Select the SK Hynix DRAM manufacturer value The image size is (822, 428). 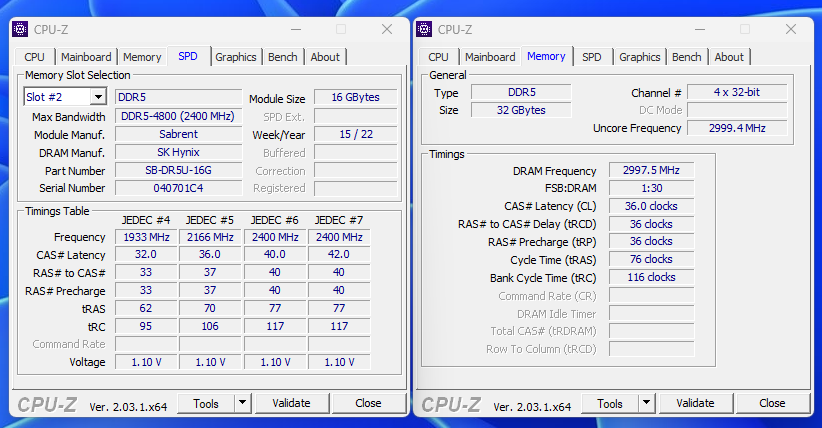tap(178, 152)
